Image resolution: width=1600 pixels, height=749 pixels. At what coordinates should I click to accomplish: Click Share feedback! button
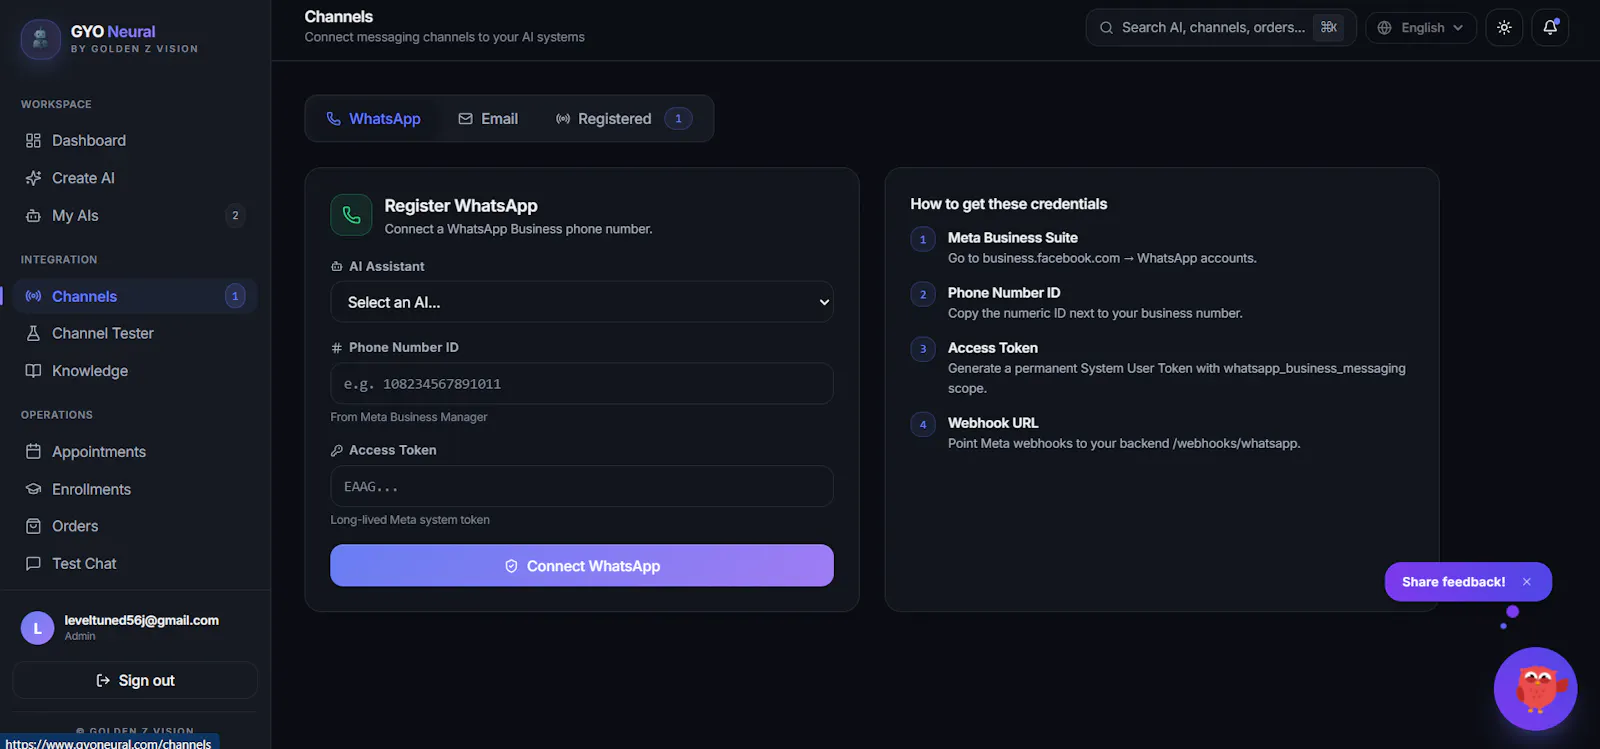[1453, 582]
